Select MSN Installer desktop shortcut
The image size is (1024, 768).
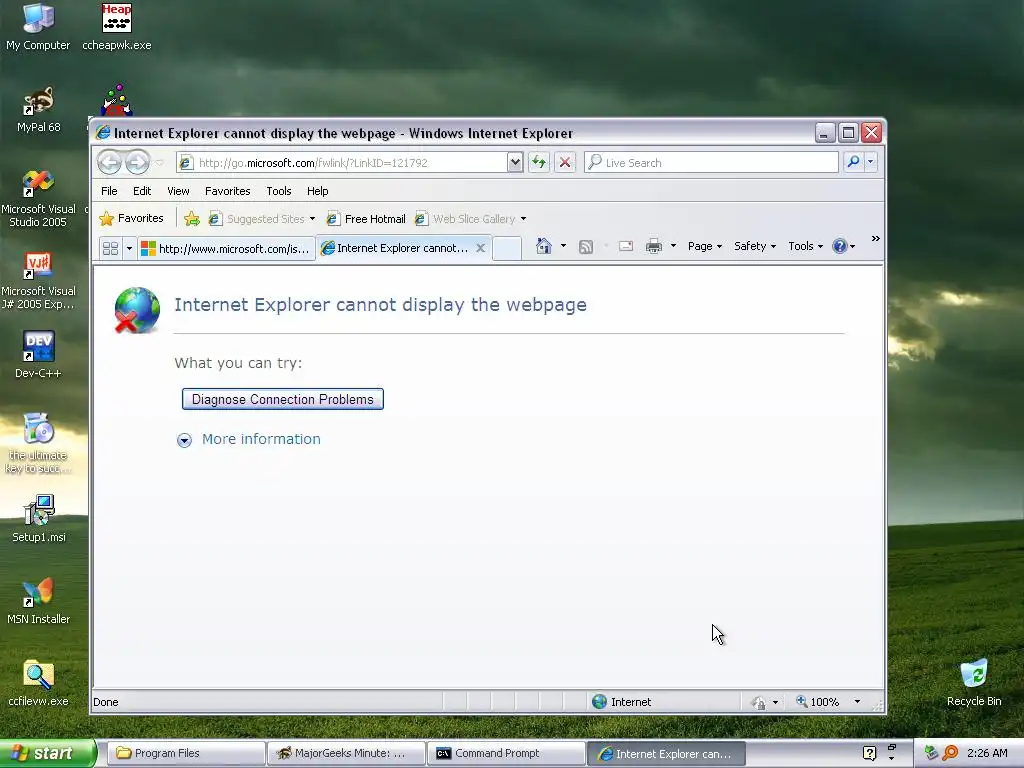38,601
